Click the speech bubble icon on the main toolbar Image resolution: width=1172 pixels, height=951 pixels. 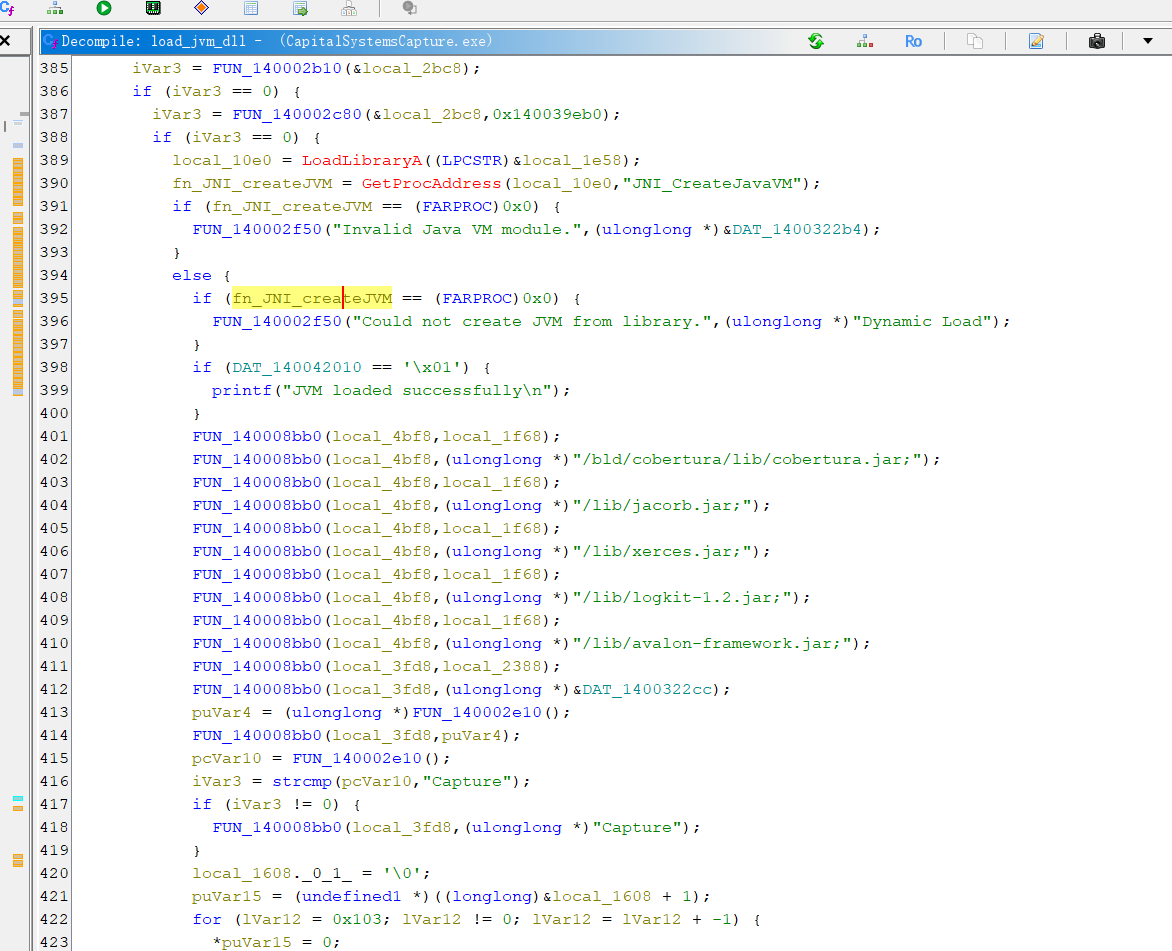408,9
